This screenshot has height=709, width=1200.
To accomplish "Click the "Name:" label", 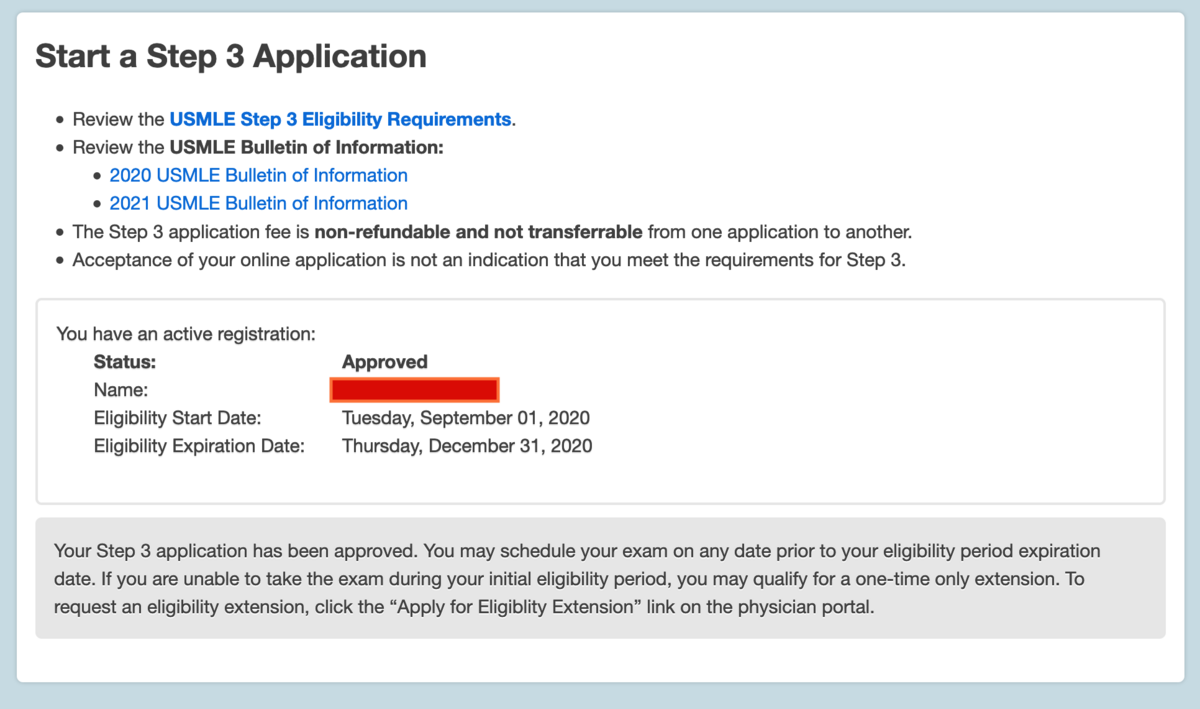I will click(120, 390).
